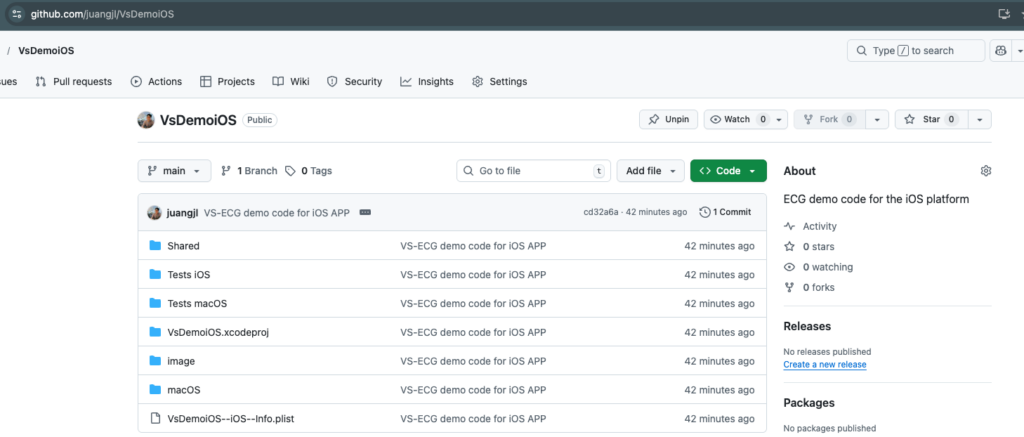Toggle Watch notifications for repository
1024x437 pixels.
click(x=737, y=120)
